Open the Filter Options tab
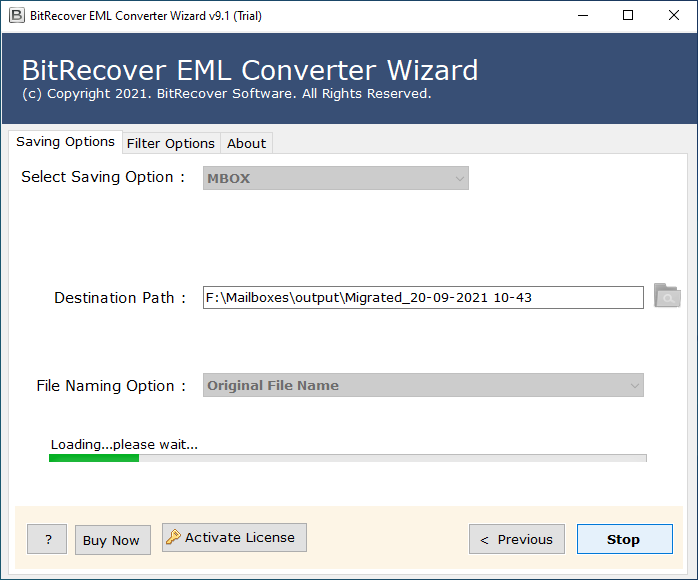Viewport: 698px width, 580px height. 171,143
